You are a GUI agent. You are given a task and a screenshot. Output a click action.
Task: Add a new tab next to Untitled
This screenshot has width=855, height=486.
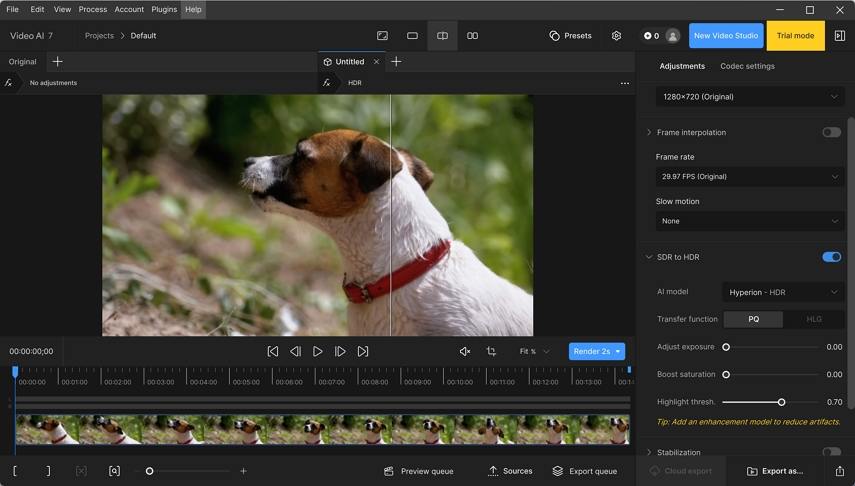point(396,62)
